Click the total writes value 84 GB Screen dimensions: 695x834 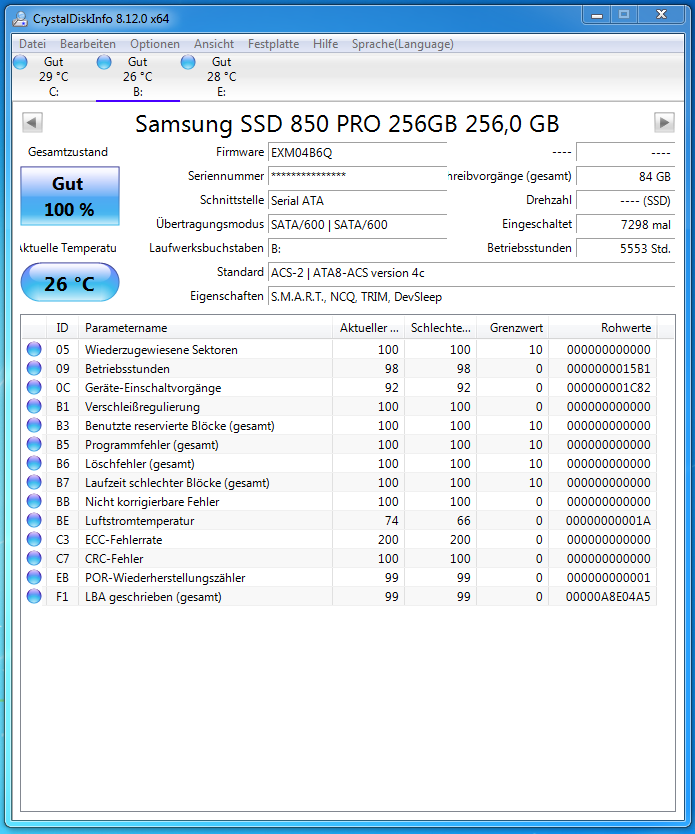click(625, 177)
